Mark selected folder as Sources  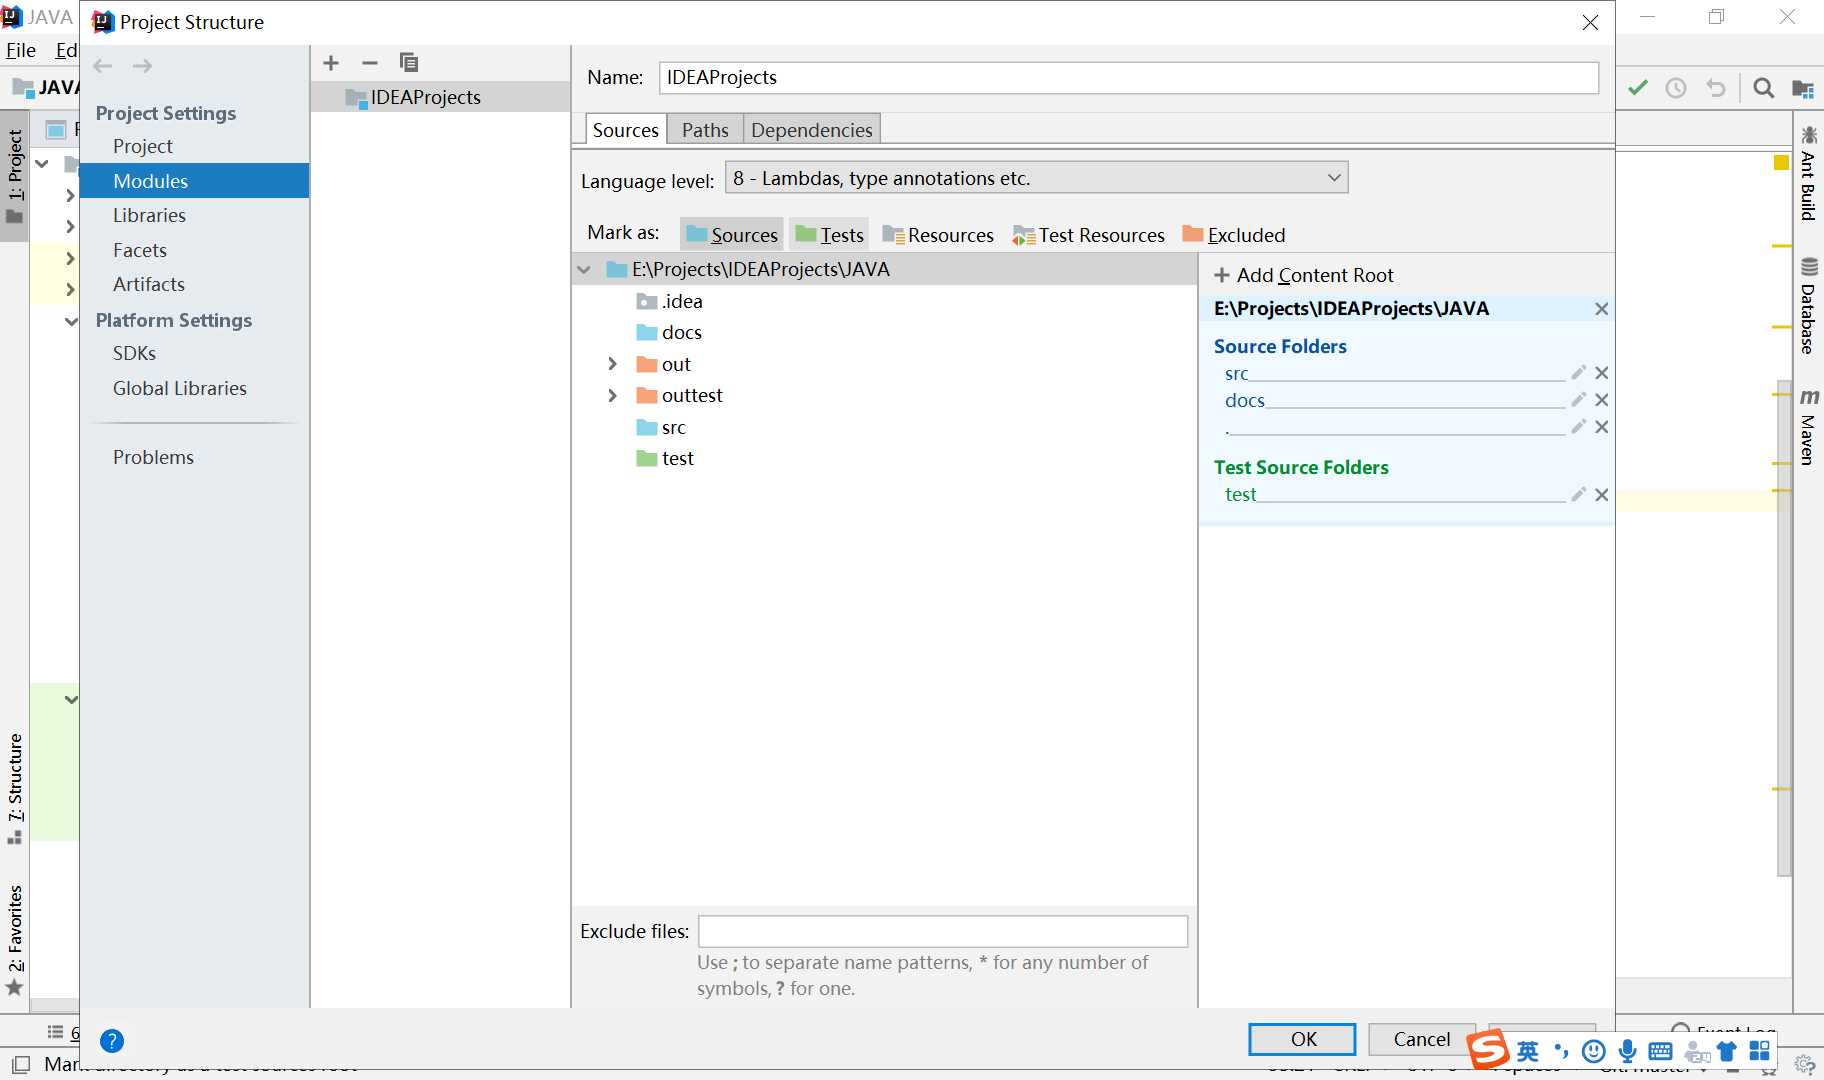click(x=732, y=235)
